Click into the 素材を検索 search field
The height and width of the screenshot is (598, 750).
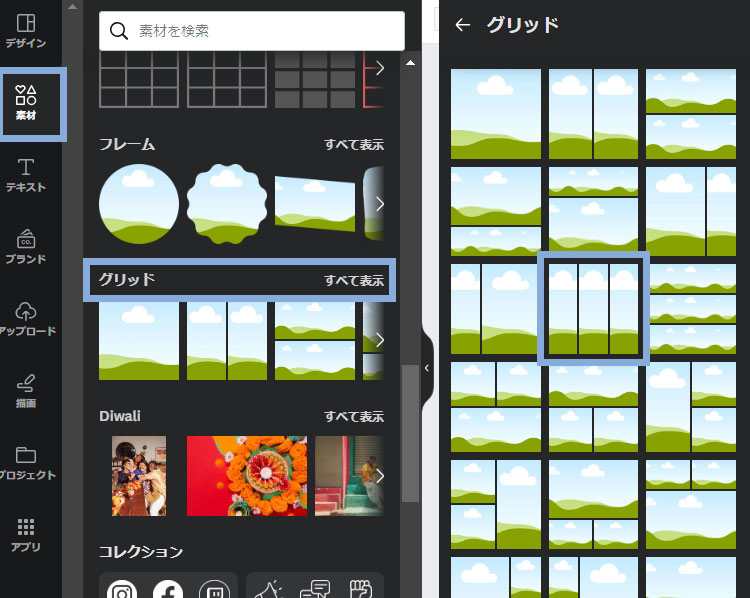[252, 31]
